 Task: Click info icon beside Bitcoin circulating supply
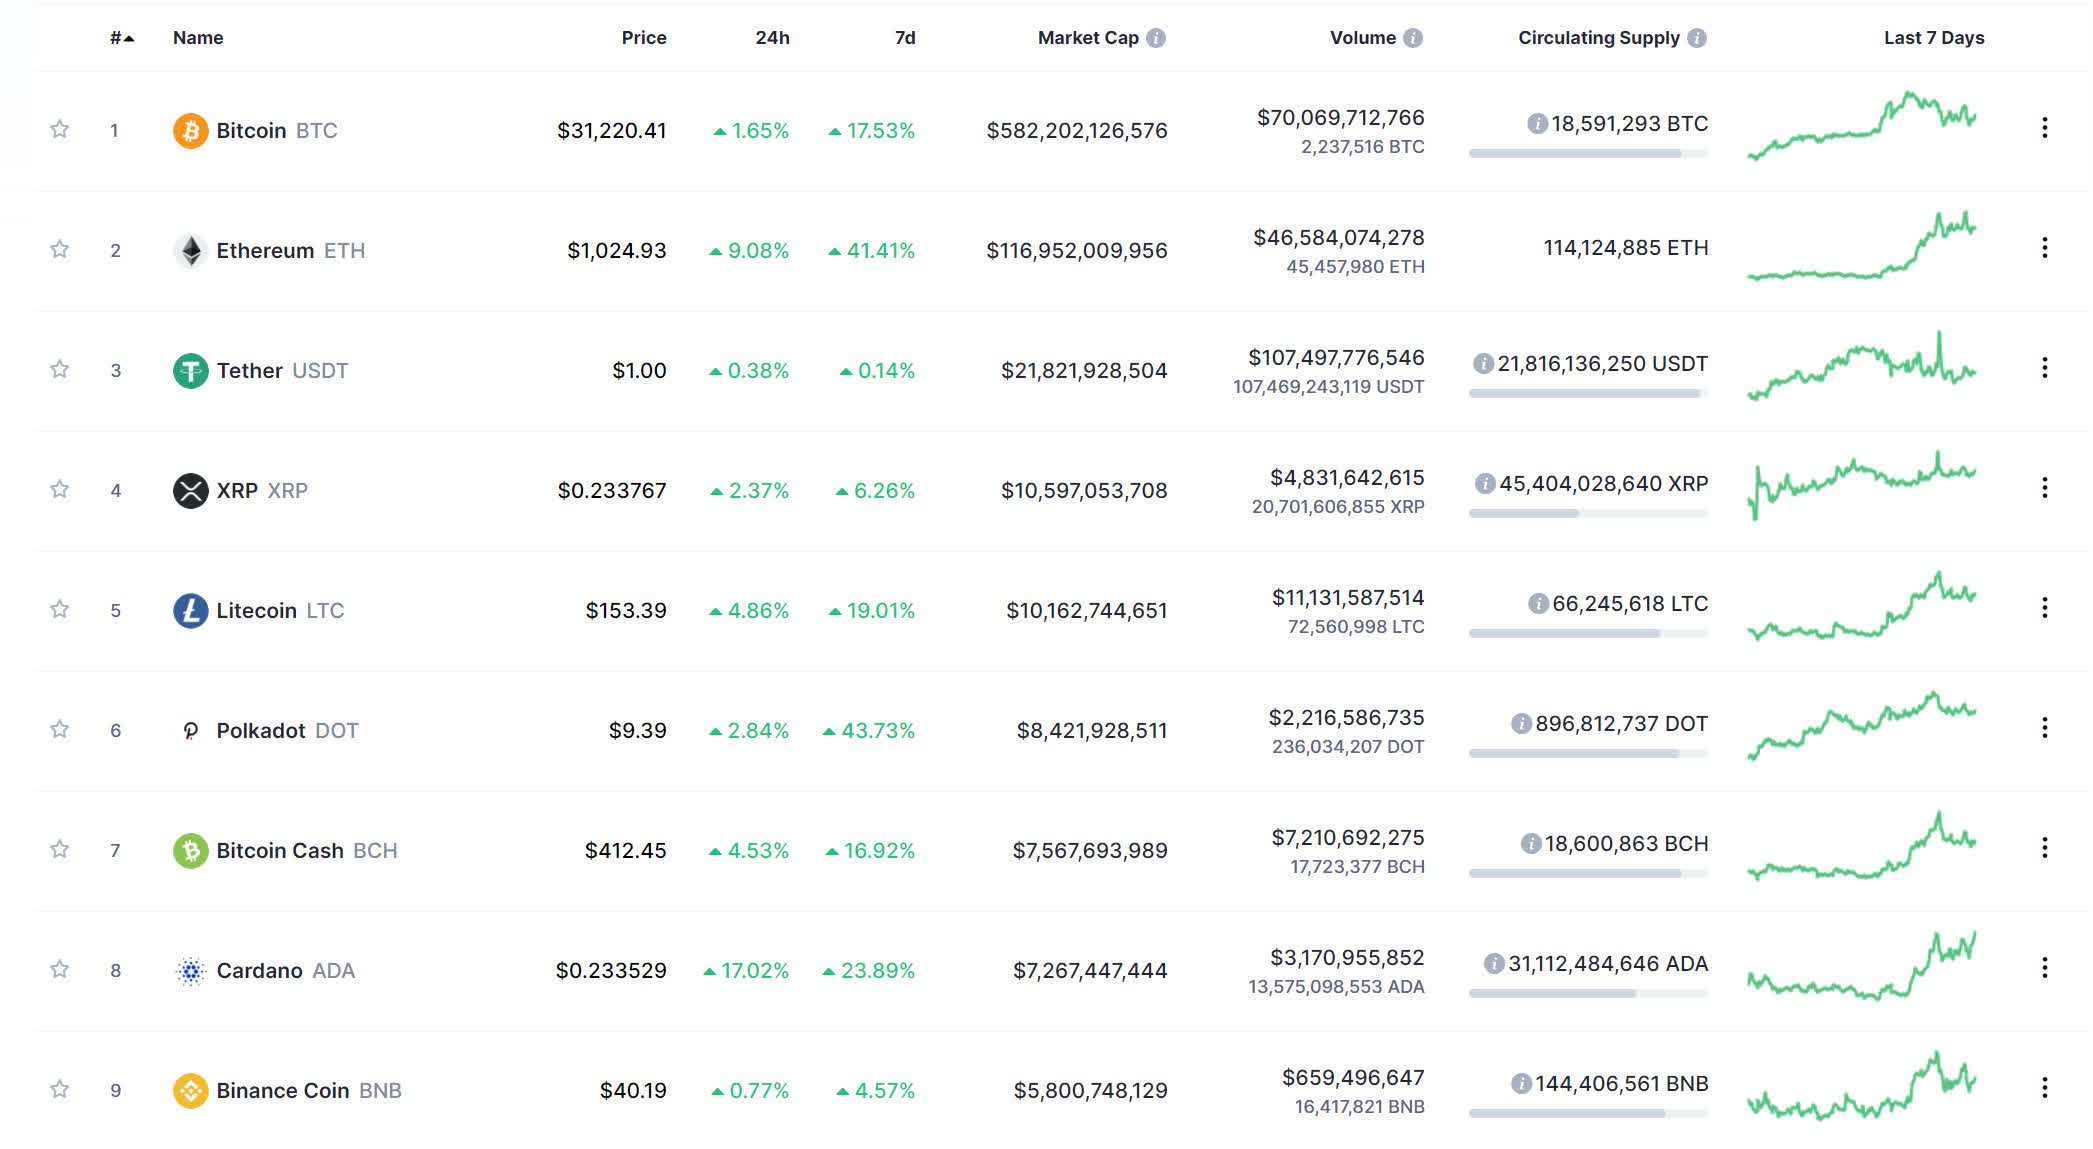[1537, 124]
